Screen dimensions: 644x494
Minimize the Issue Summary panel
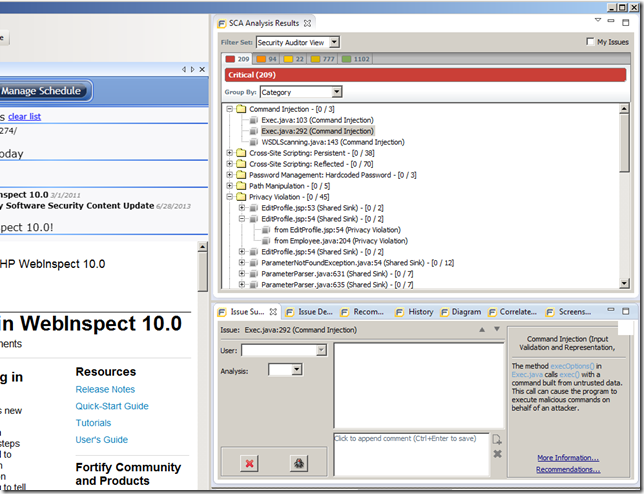click(611, 310)
